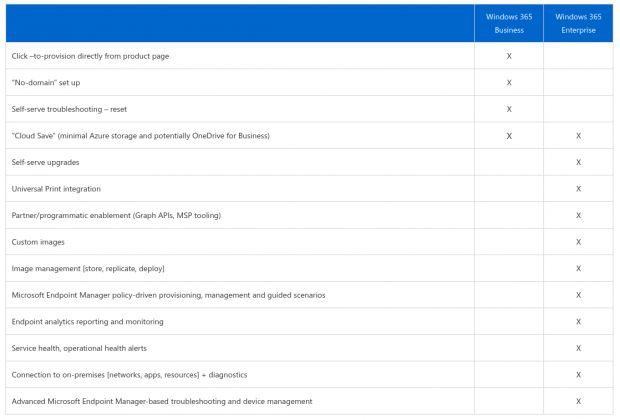Select the '"Cloud Save" (minimal Azure storage' row text
This screenshot has width=620, height=420.
pyautogui.click(x=140, y=136)
